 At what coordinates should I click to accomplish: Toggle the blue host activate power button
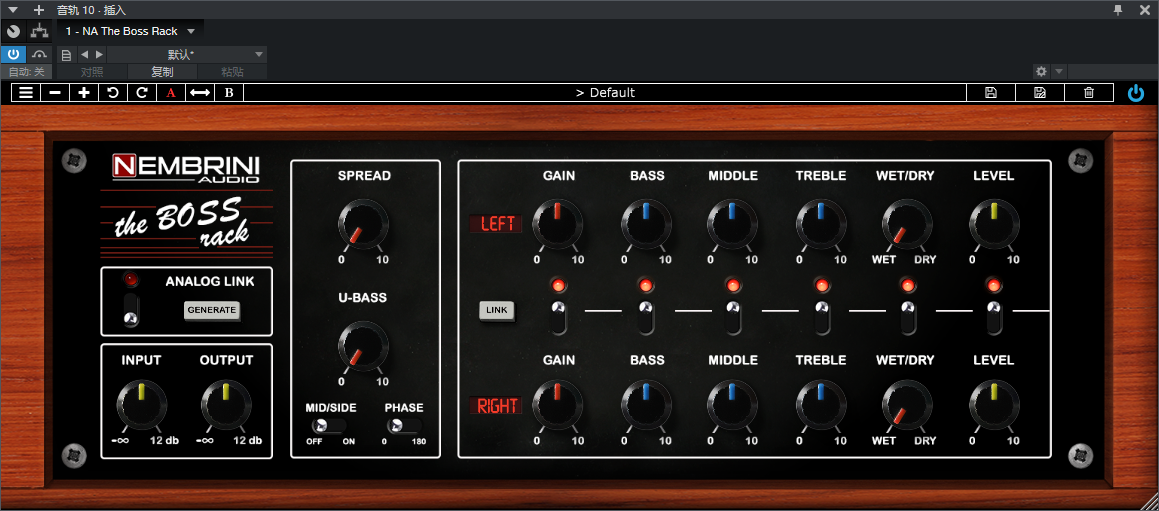13,54
